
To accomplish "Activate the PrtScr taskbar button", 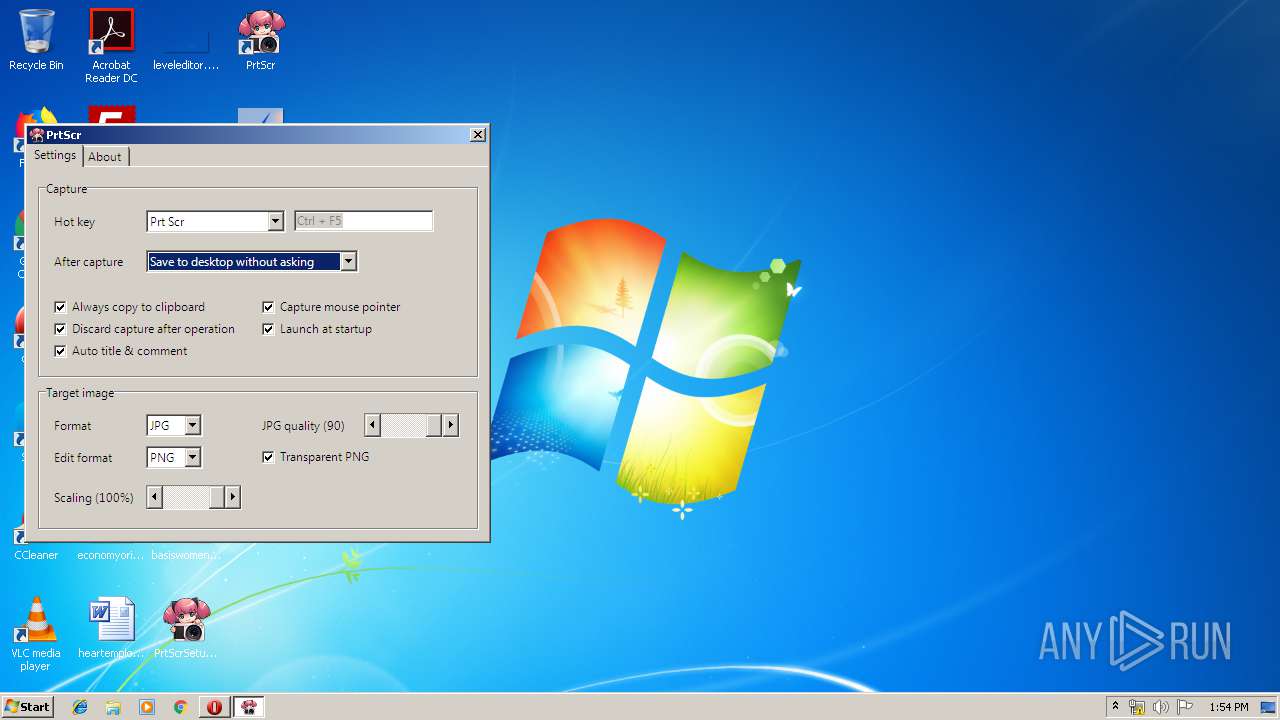I will coord(249,707).
